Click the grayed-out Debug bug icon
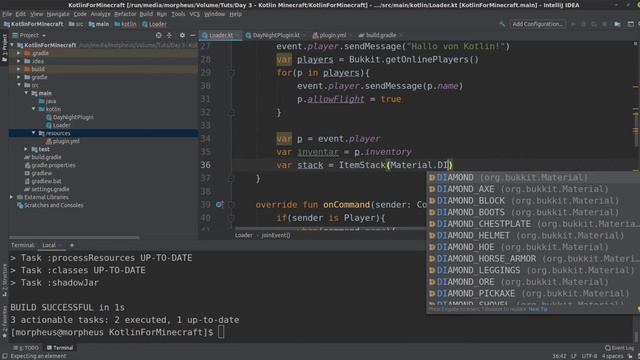 [x=583, y=24]
